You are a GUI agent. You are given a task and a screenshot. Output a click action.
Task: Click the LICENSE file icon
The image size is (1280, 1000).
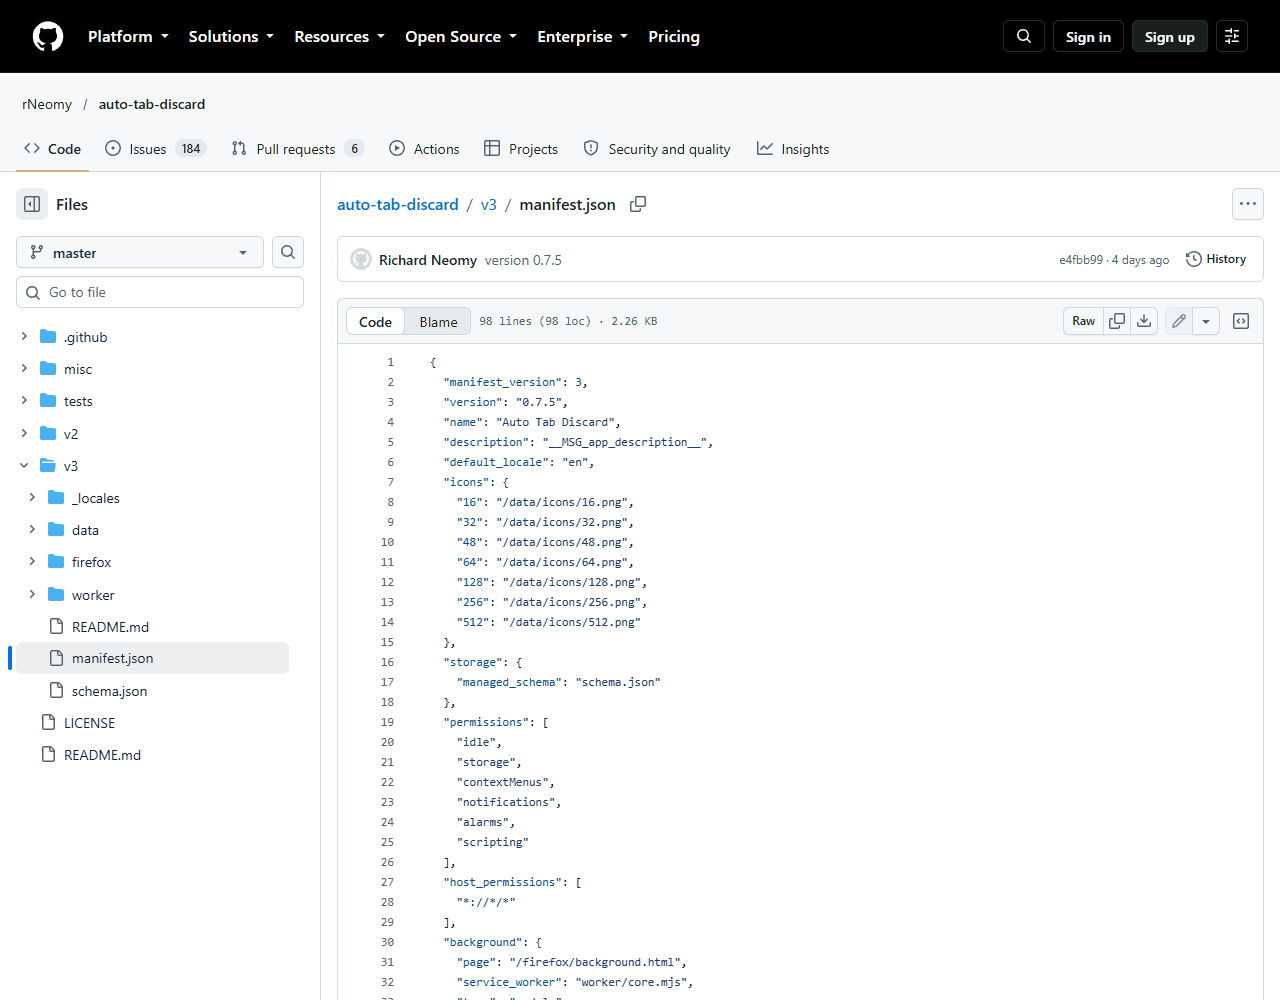[x=48, y=722]
